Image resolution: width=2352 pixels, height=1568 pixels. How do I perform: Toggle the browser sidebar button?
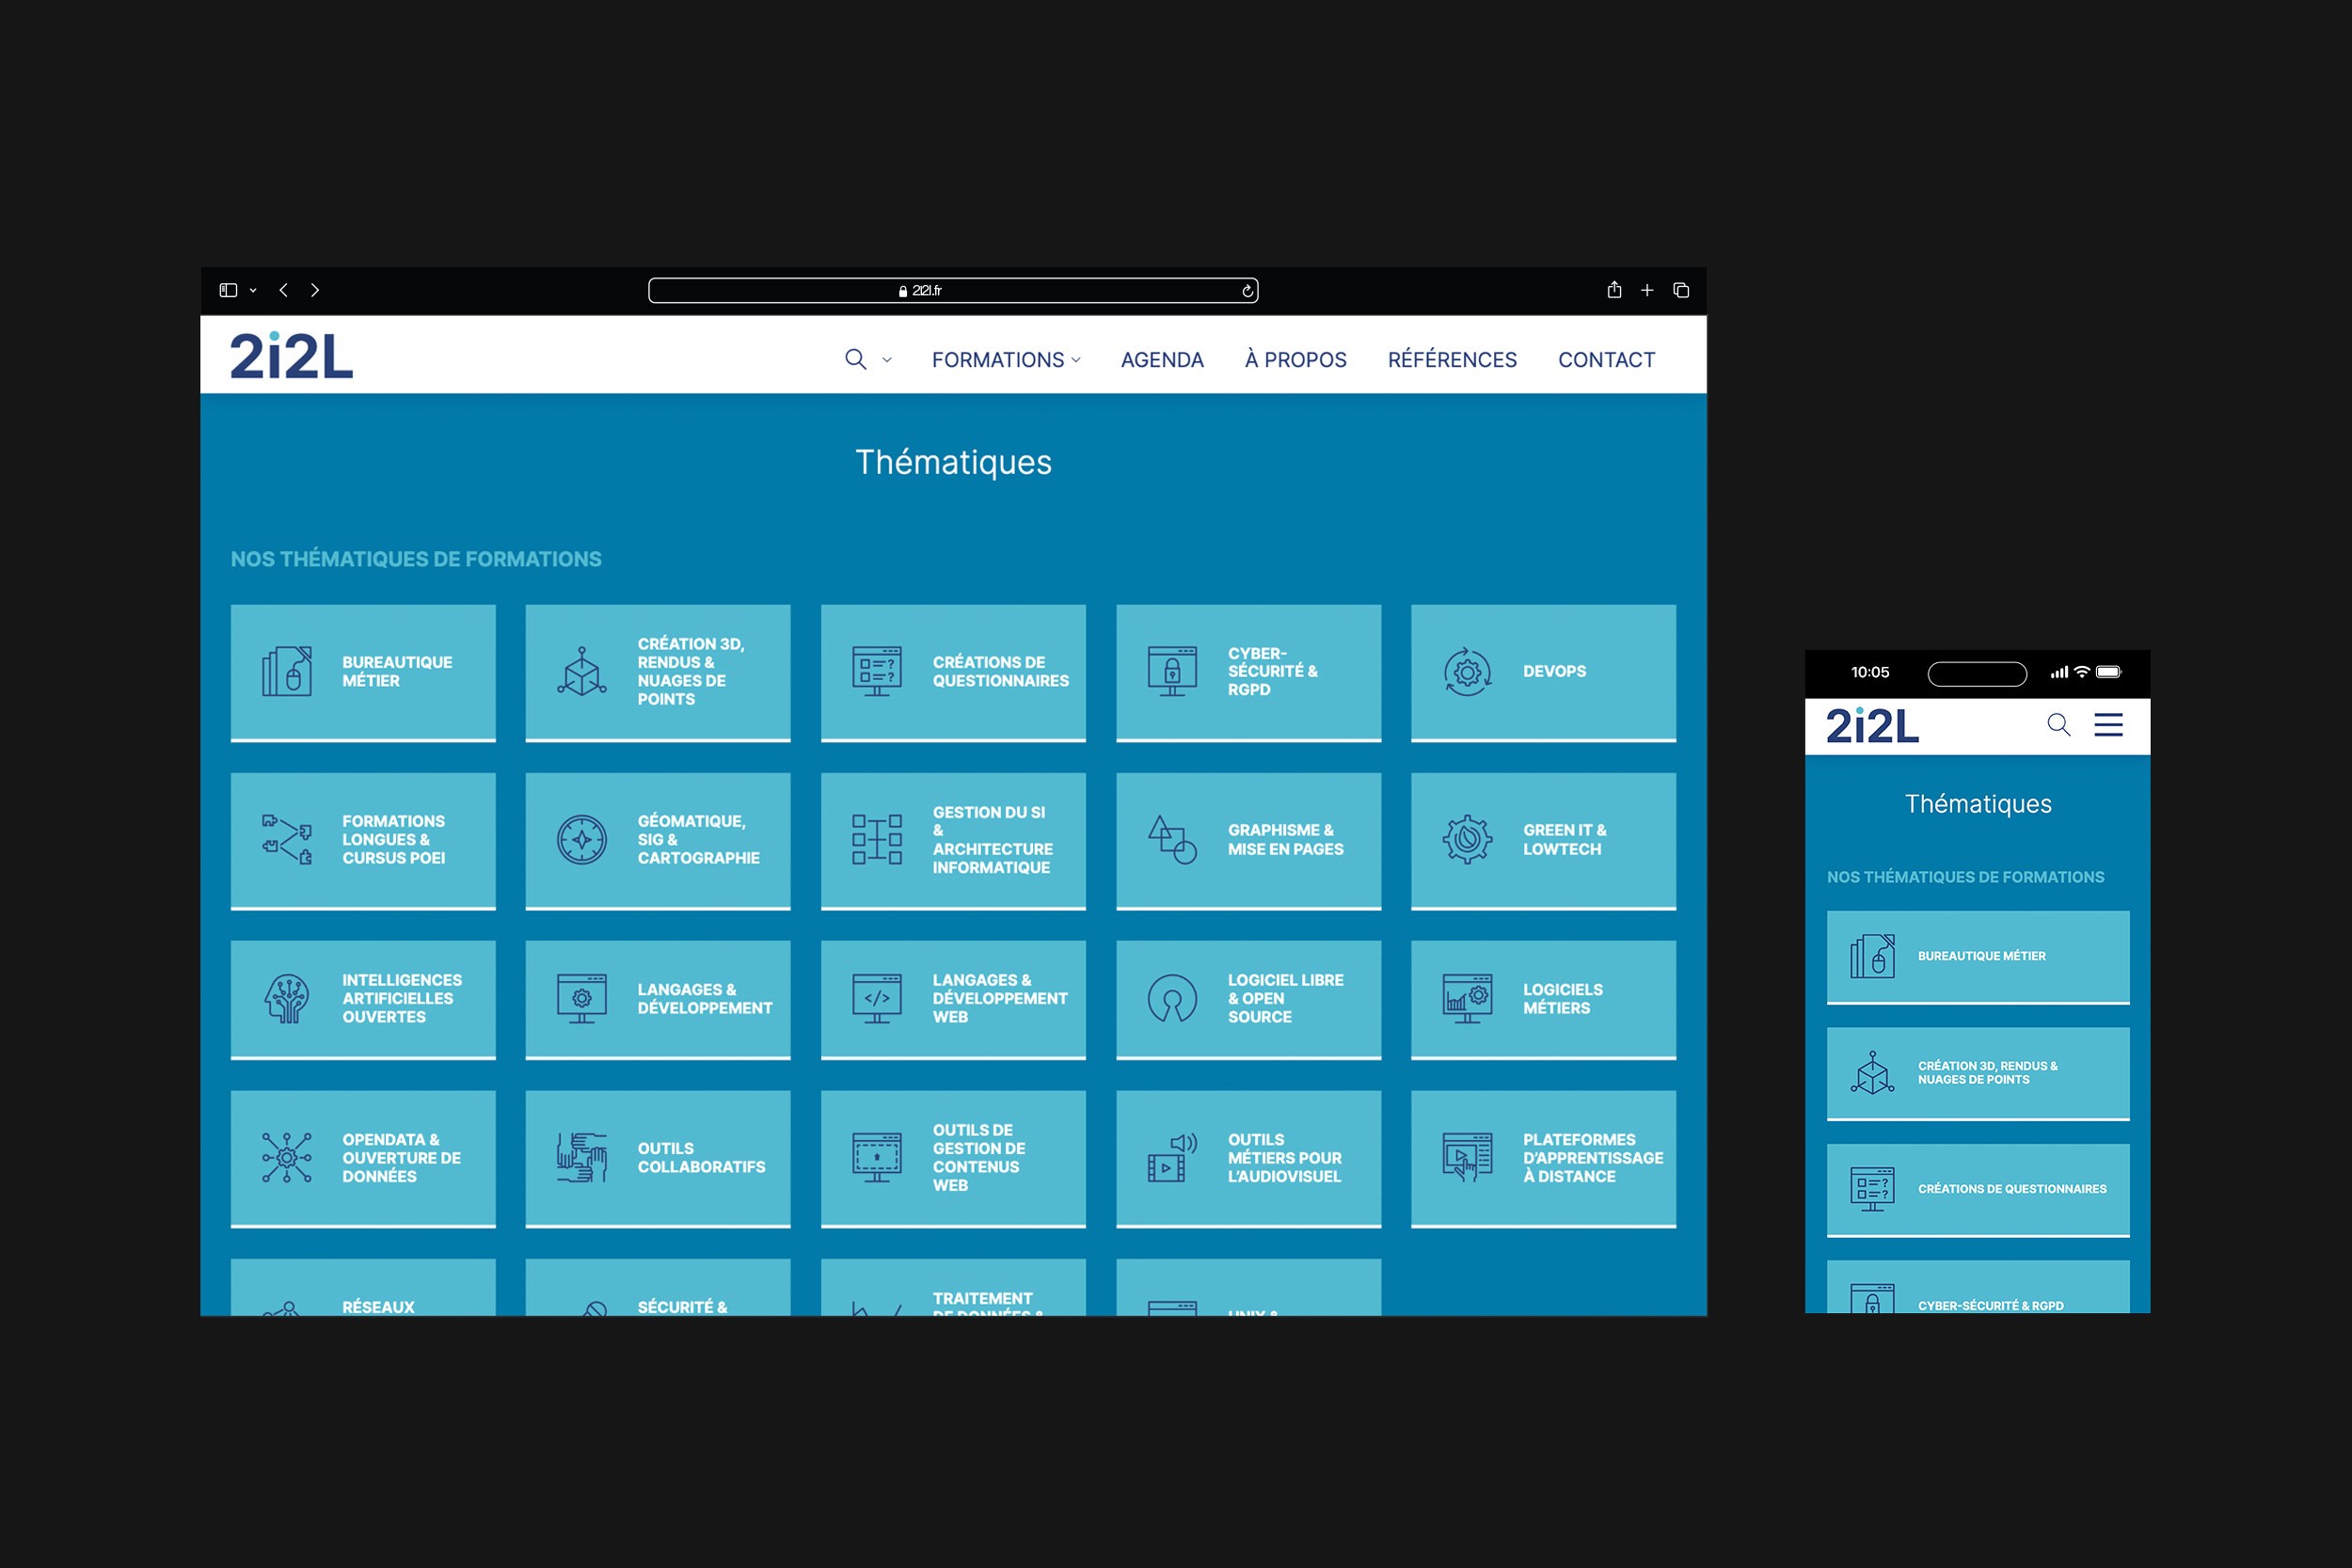(228, 290)
